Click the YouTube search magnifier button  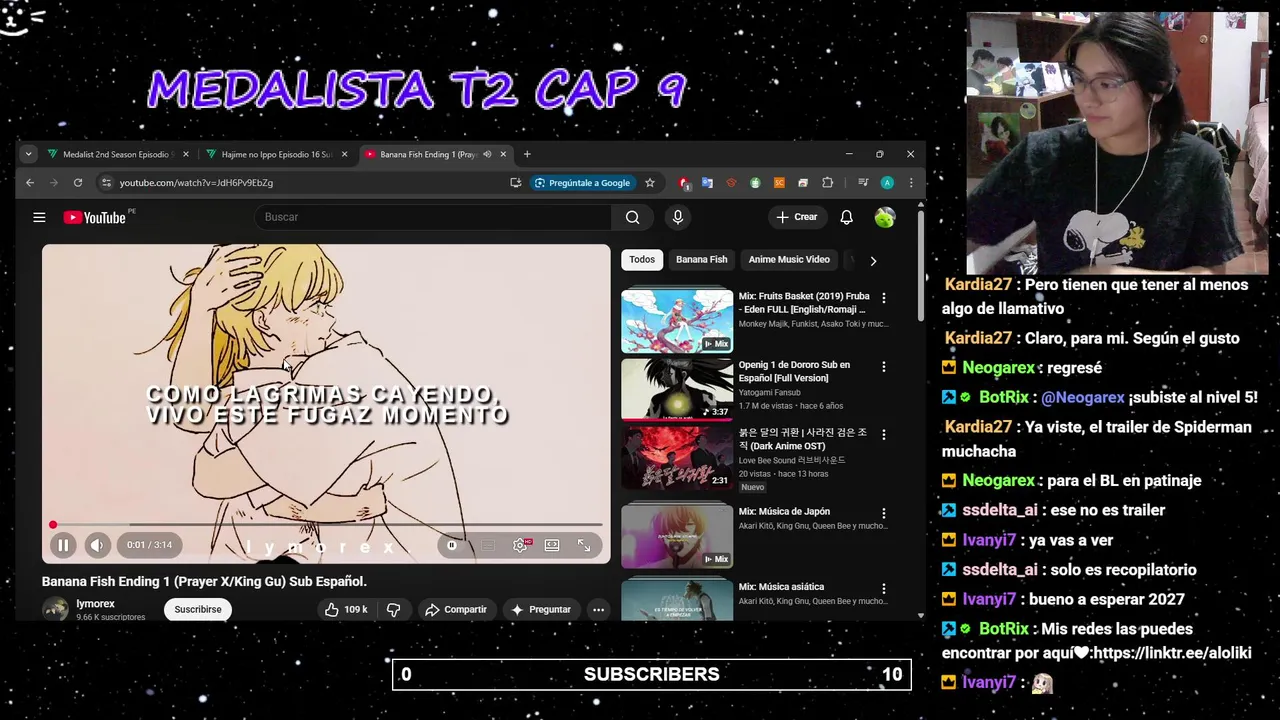[x=632, y=217]
